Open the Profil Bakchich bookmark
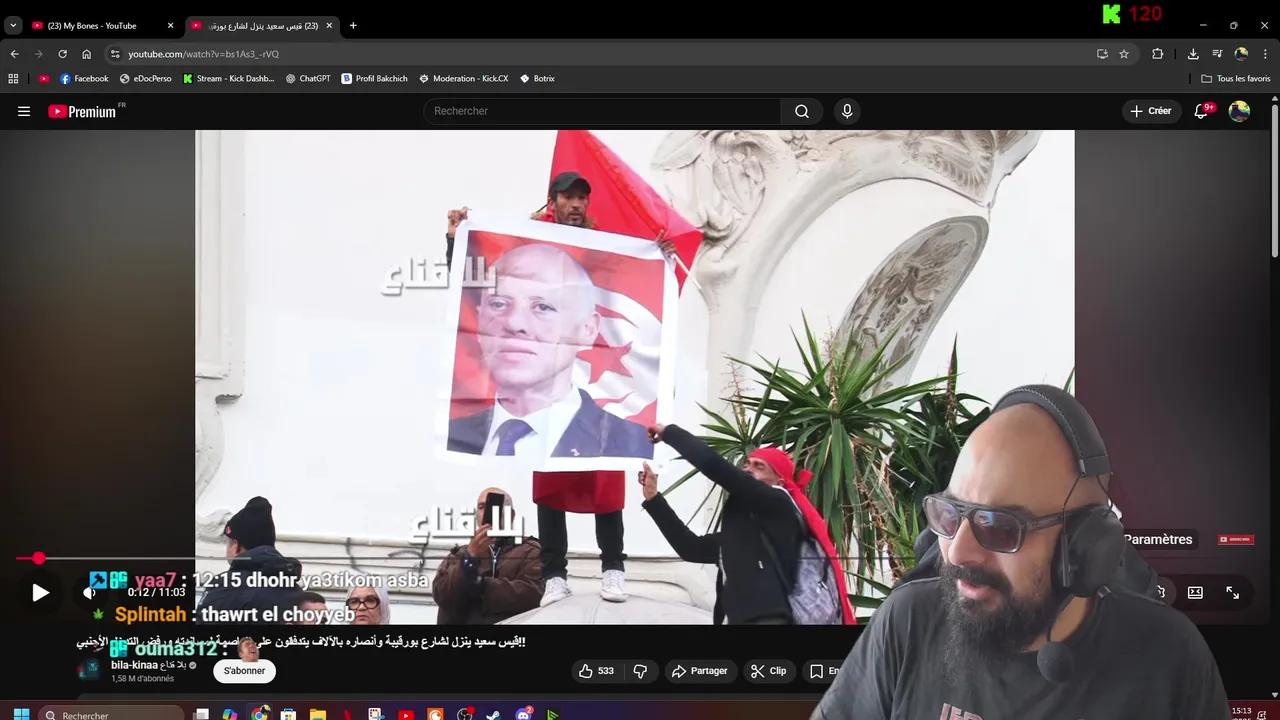This screenshot has width=1280, height=720. click(374, 78)
